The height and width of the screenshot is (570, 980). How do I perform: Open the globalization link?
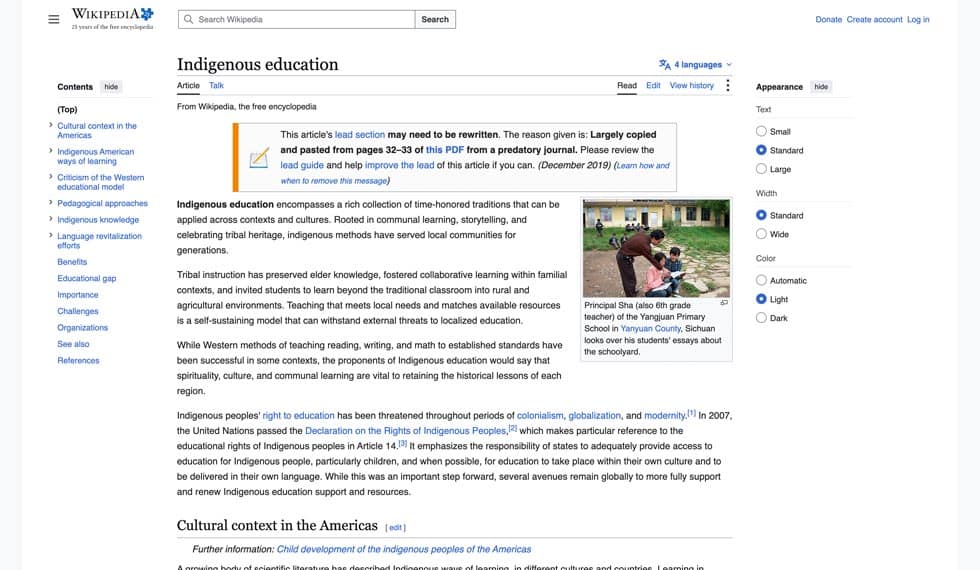coord(594,416)
